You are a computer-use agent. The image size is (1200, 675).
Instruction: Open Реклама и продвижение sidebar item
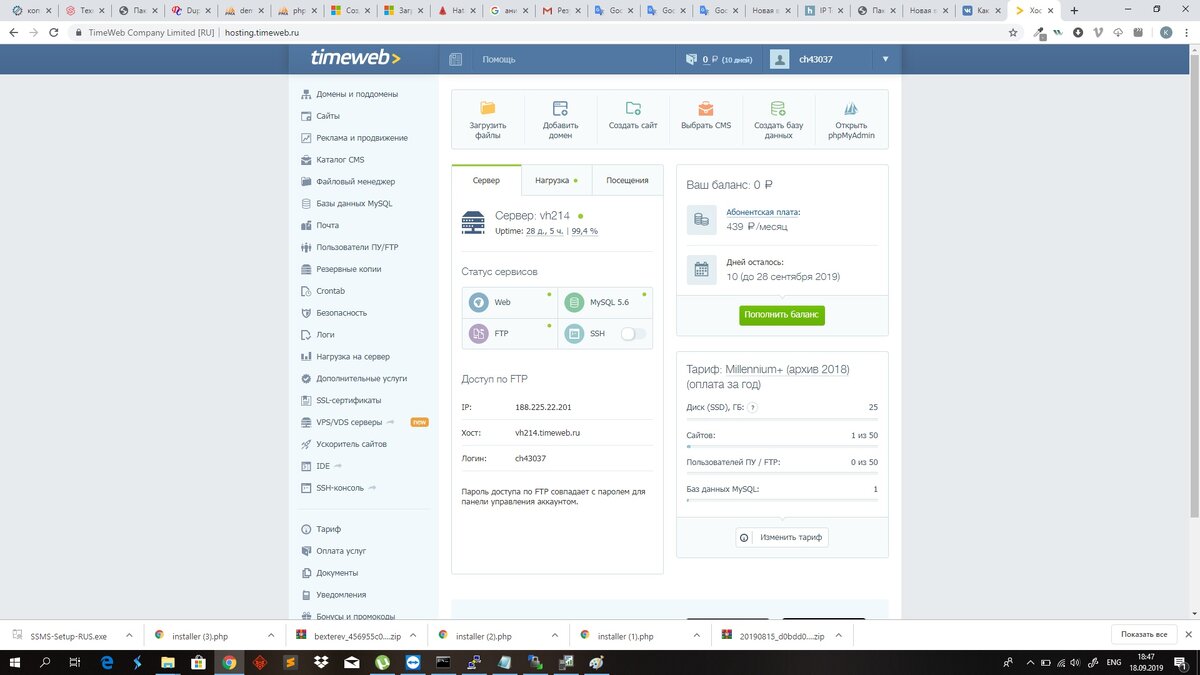pos(362,138)
